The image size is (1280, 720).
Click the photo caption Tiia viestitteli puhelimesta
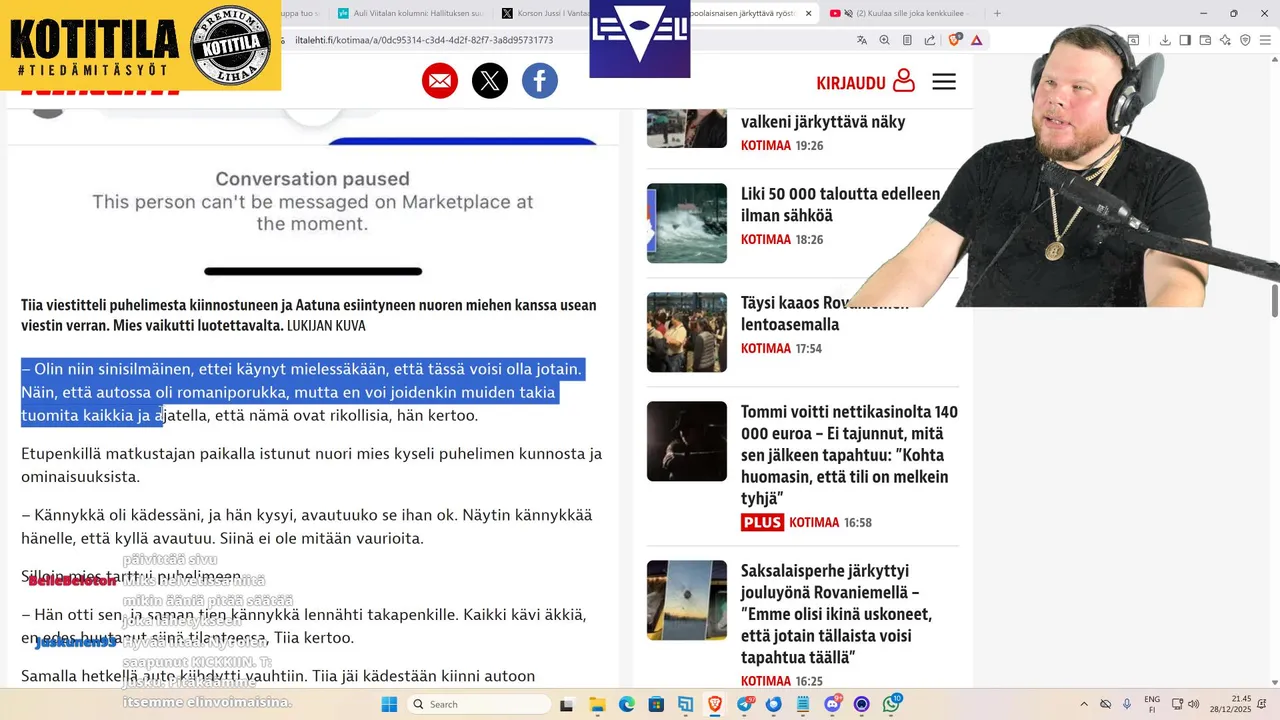309,315
